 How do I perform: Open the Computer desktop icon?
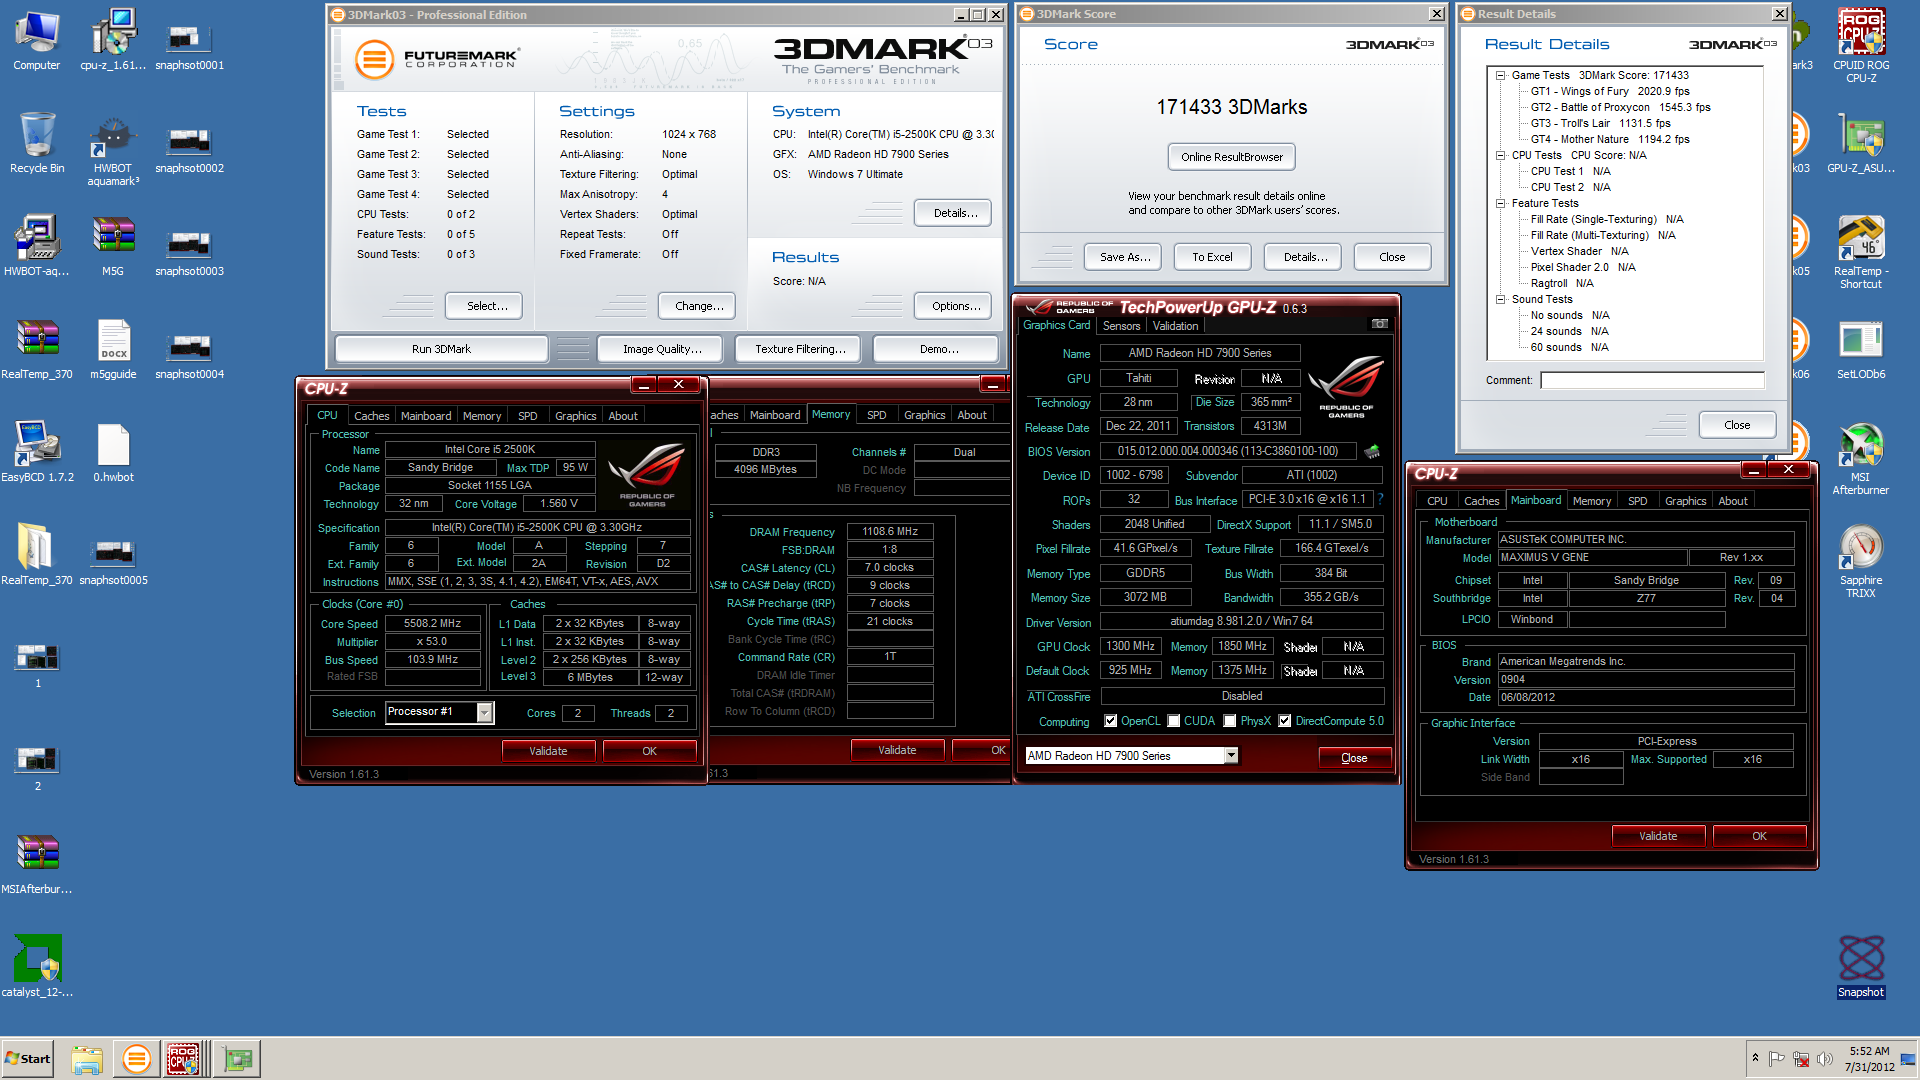coord(37,40)
